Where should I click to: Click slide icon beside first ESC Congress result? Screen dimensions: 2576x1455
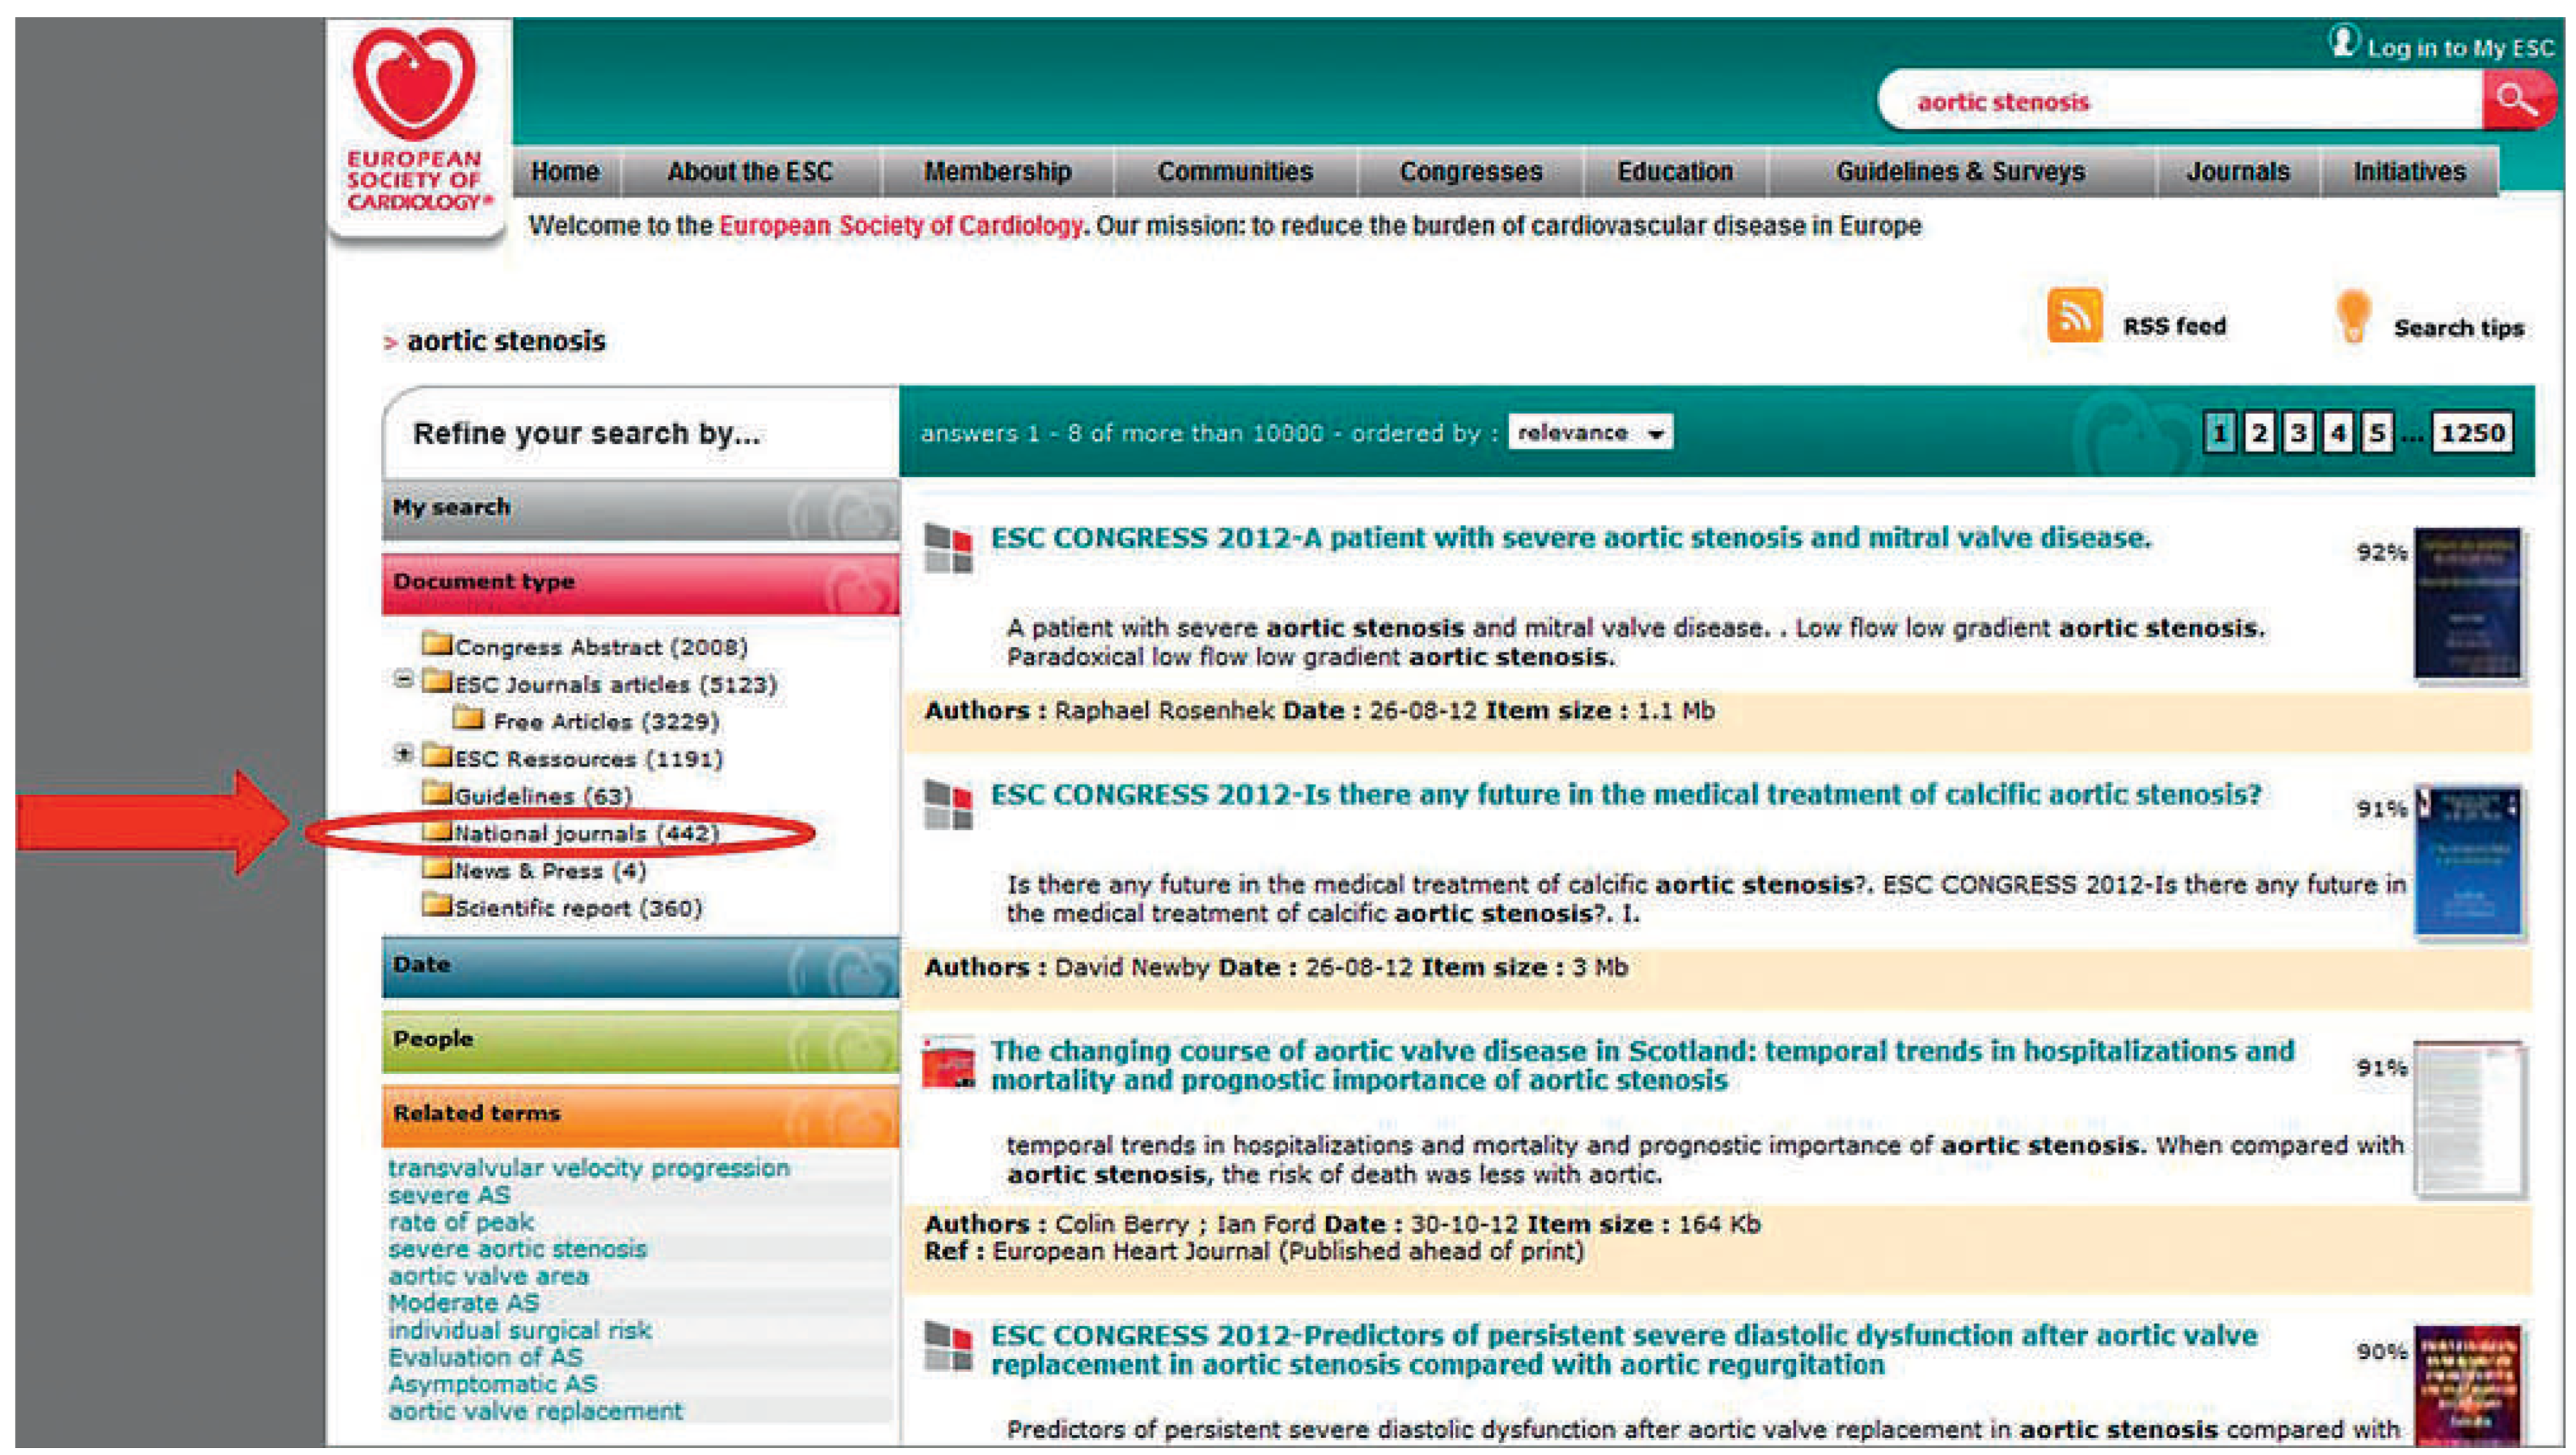pos(948,549)
